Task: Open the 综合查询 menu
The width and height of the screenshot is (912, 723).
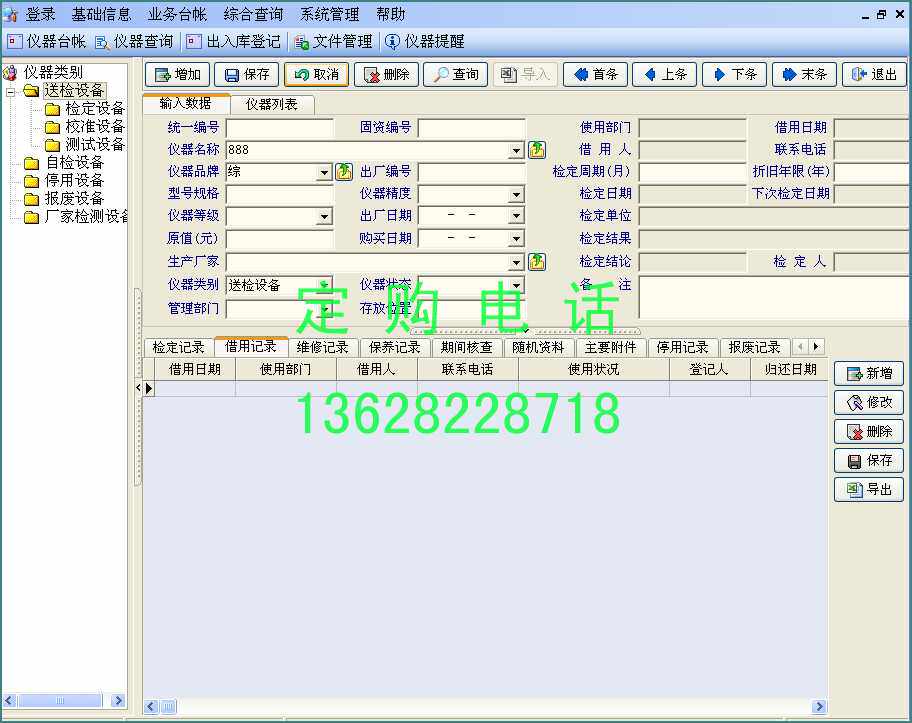Action: (253, 14)
